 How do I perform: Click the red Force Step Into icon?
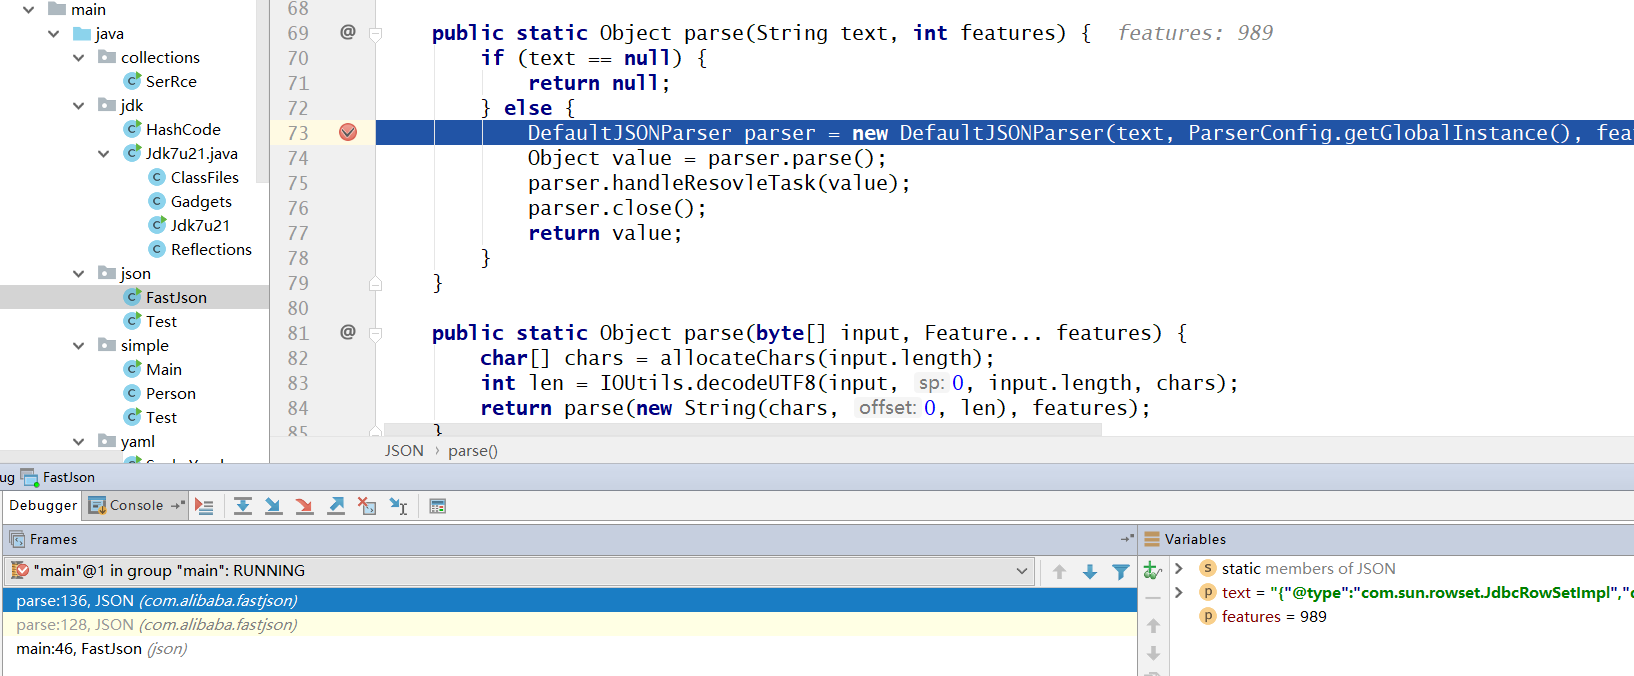coord(304,506)
